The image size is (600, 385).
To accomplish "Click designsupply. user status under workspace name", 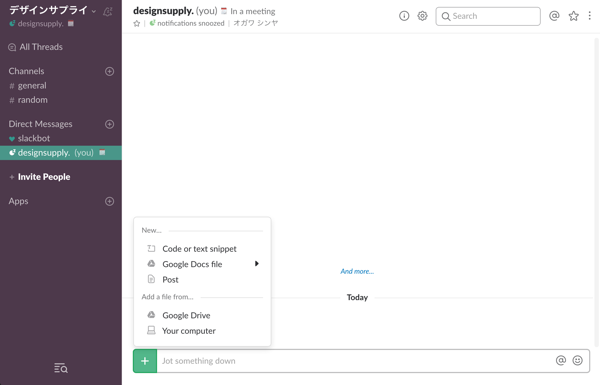I will pyautogui.click(x=40, y=24).
